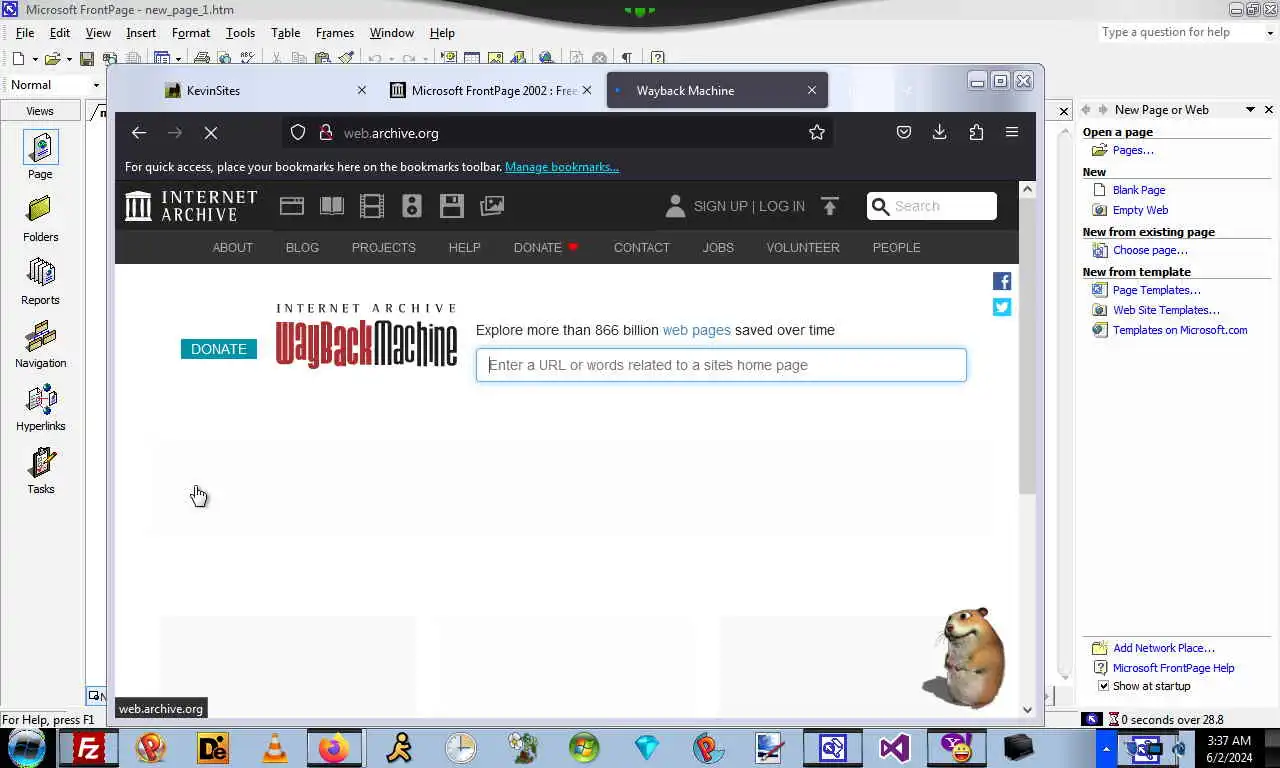Open the Open button dropdown arrow
This screenshot has width=1280, height=768.
[68, 59]
